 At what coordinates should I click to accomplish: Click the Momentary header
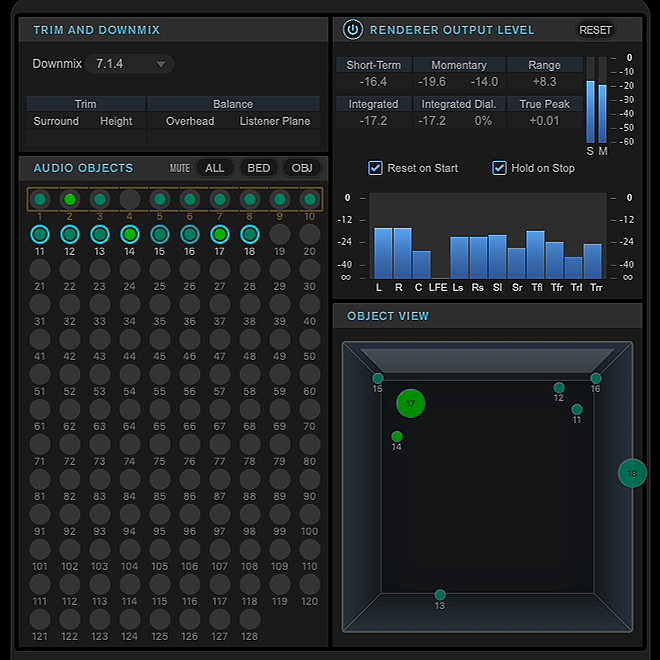pyautogui.click(x=459, y=65)
